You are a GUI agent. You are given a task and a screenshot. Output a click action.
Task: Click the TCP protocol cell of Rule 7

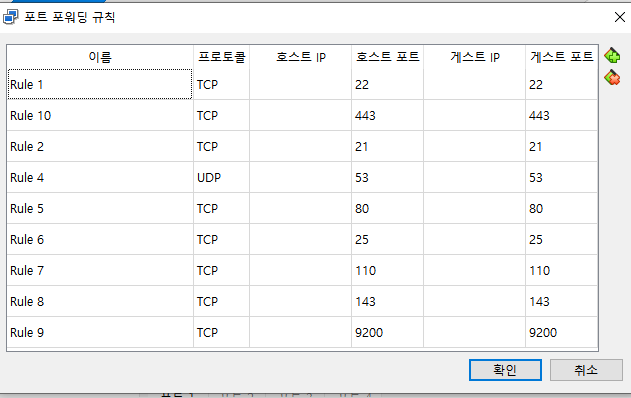(221, 270)
